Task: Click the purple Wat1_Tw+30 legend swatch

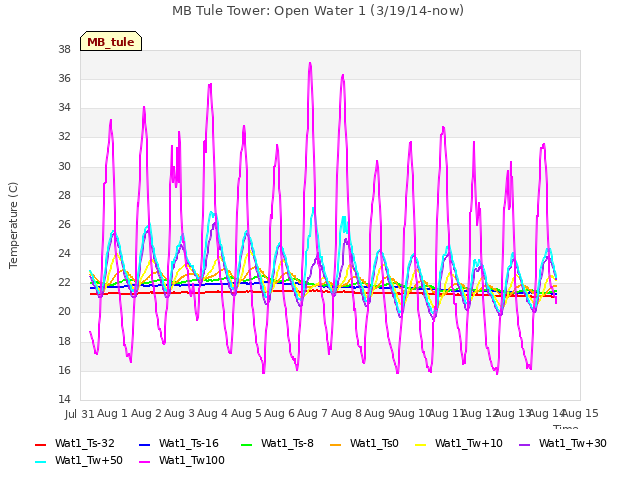Action: coord(524,445)
